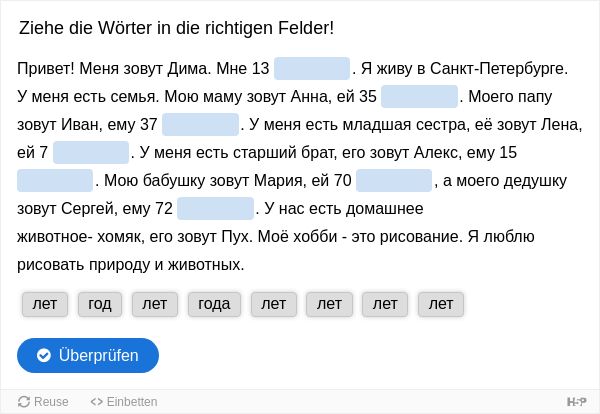Select the 'лет' chip between 'год' and 'года'

(x=155, y=304)
